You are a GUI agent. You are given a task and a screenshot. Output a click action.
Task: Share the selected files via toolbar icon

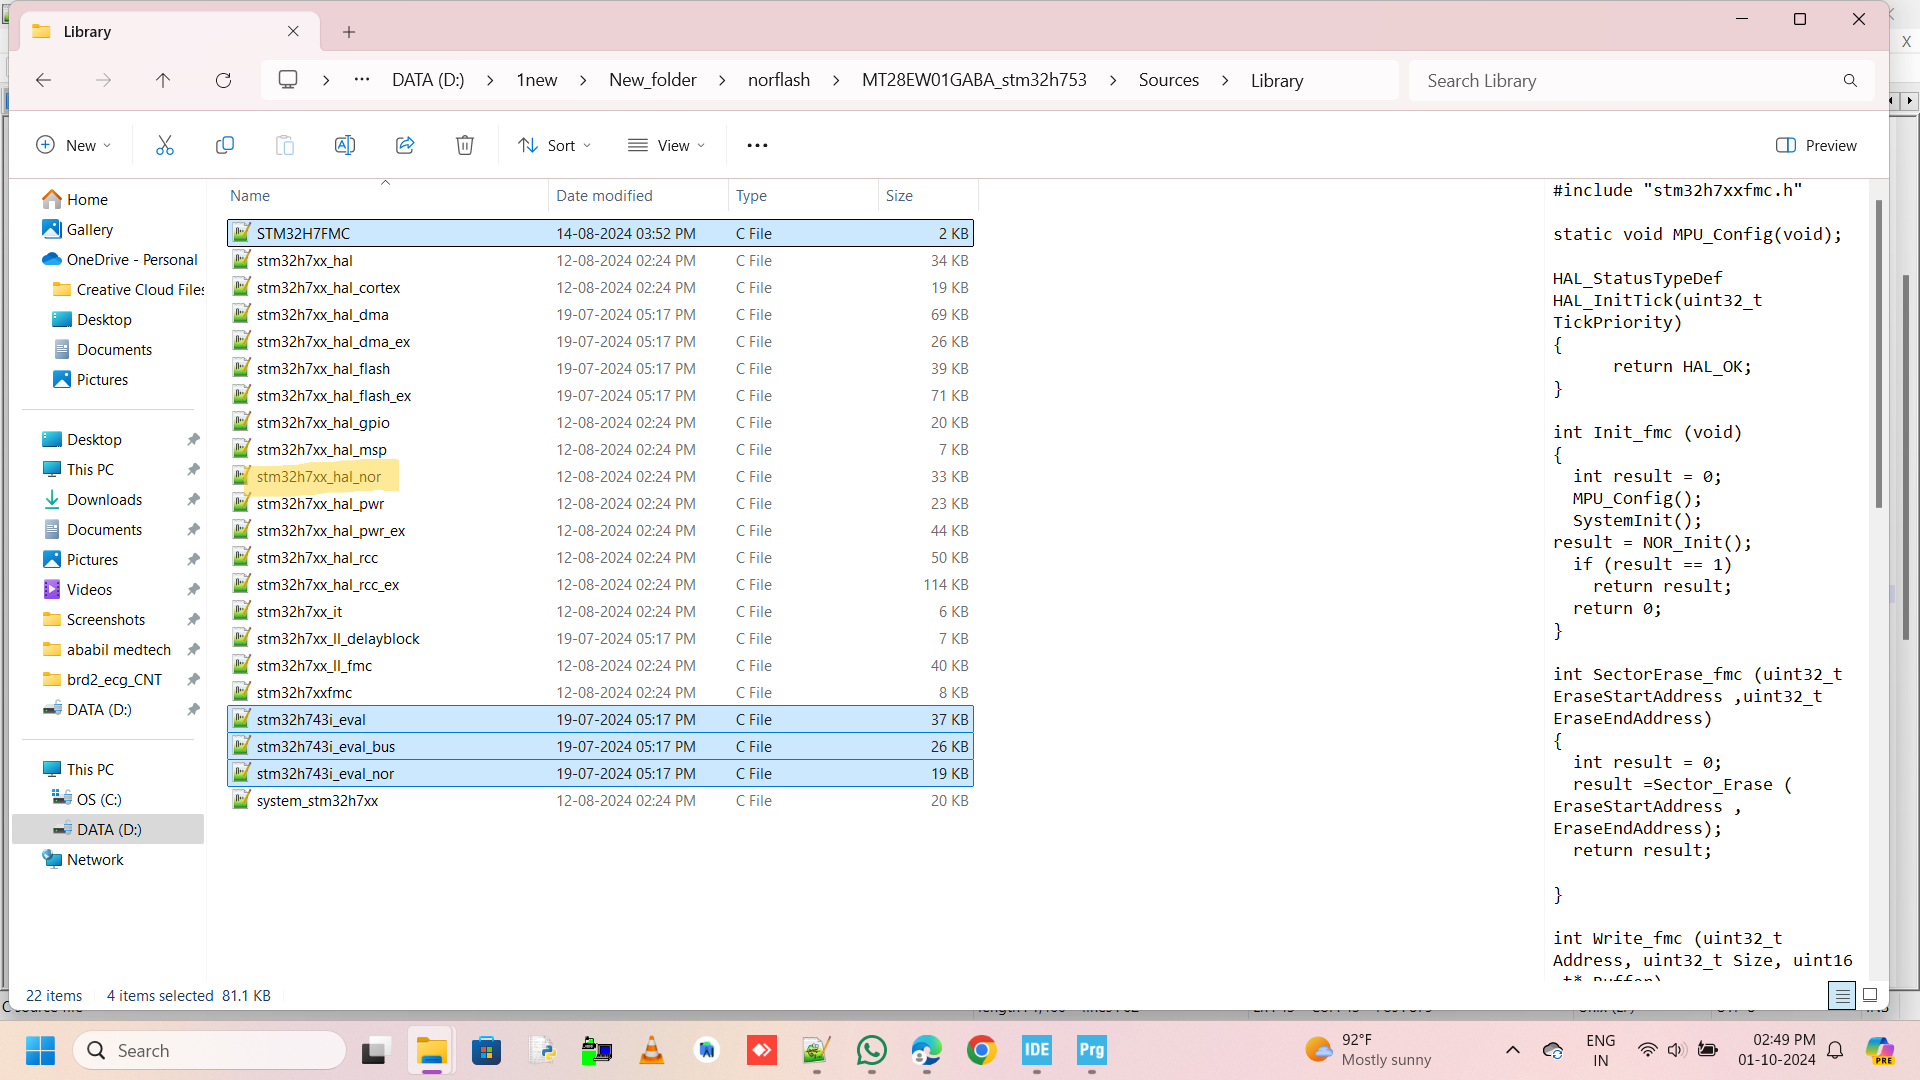coord(405,145)
